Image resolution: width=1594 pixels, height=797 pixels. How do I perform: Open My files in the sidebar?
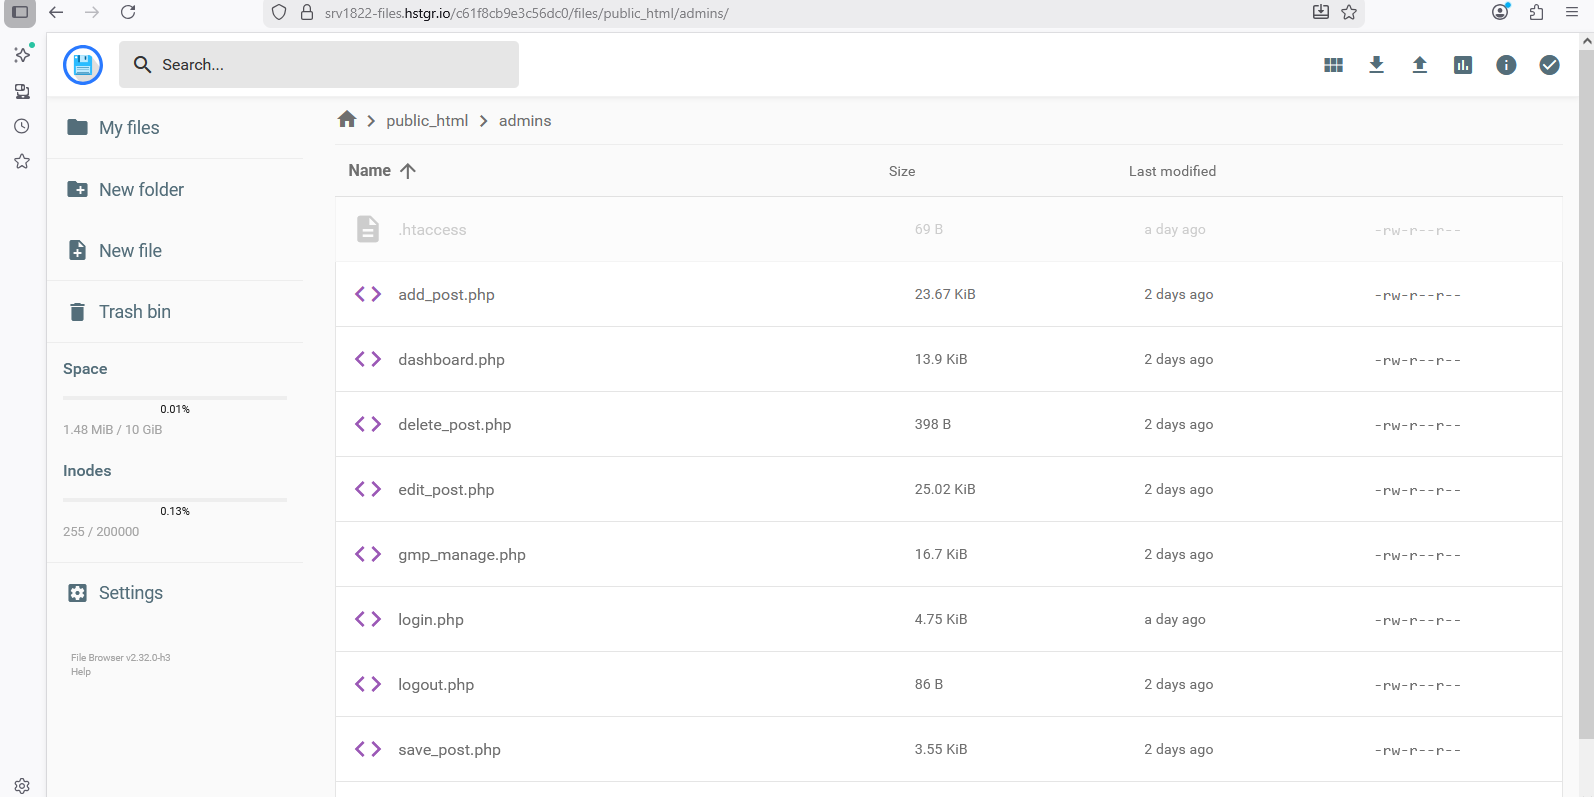click(129, 128)
